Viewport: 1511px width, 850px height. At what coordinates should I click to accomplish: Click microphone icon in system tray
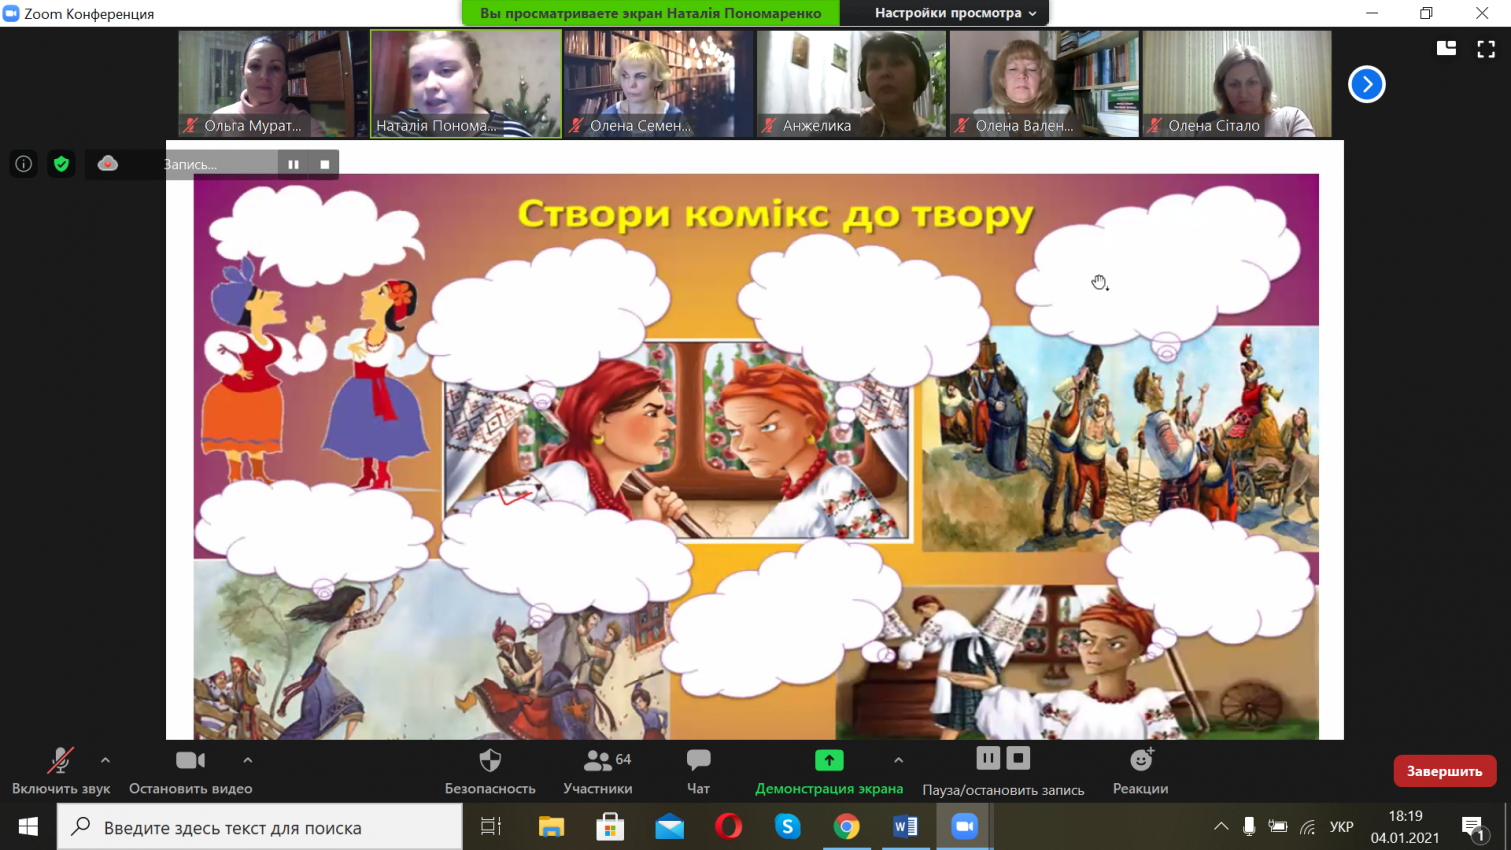pos(1249,827)
